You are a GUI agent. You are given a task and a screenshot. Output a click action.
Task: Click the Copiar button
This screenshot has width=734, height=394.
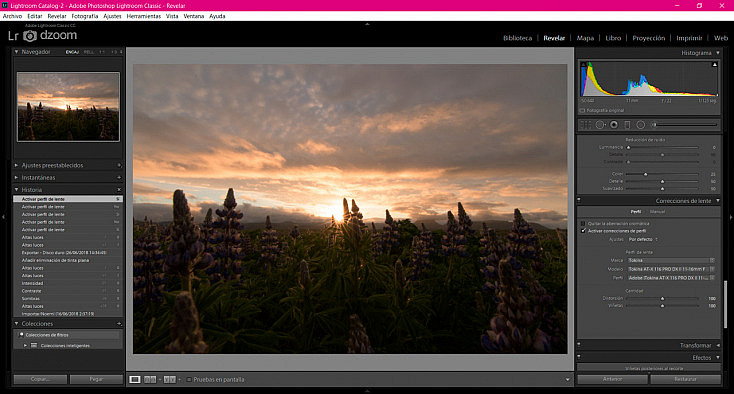40,379
